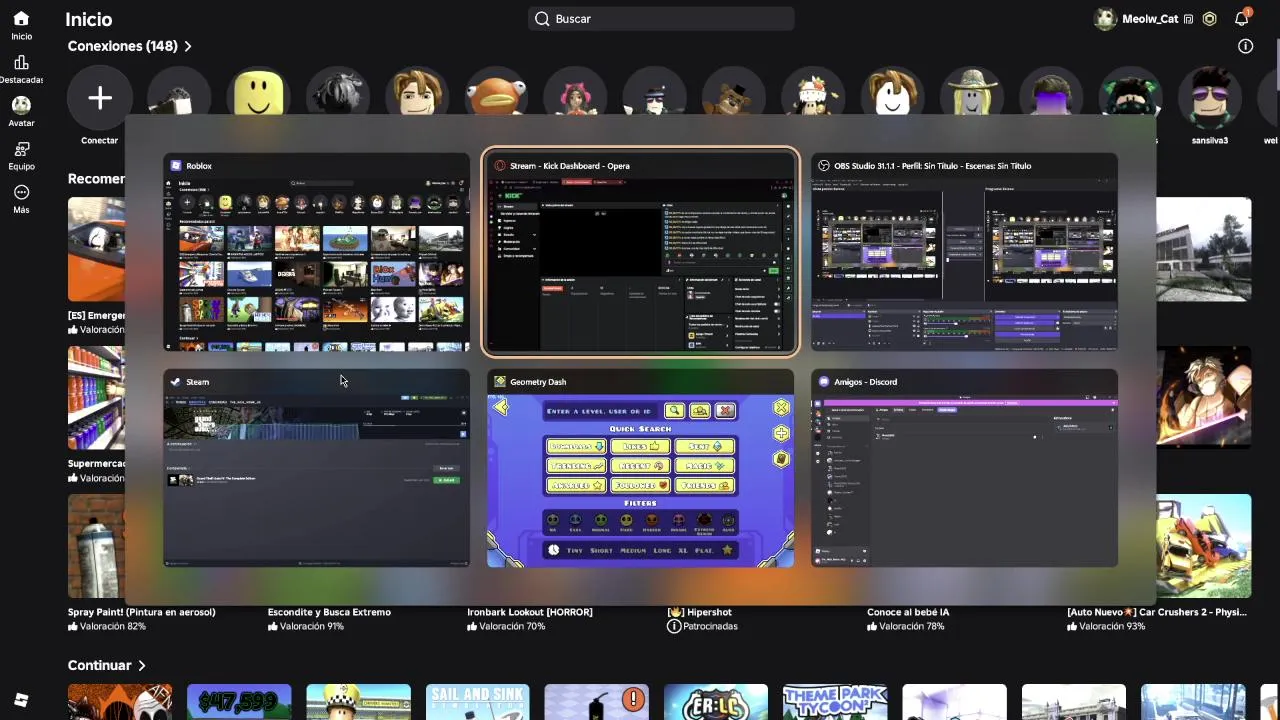
Task: Open Sail and Sink game in Continuar row
Action: point(477,702)
